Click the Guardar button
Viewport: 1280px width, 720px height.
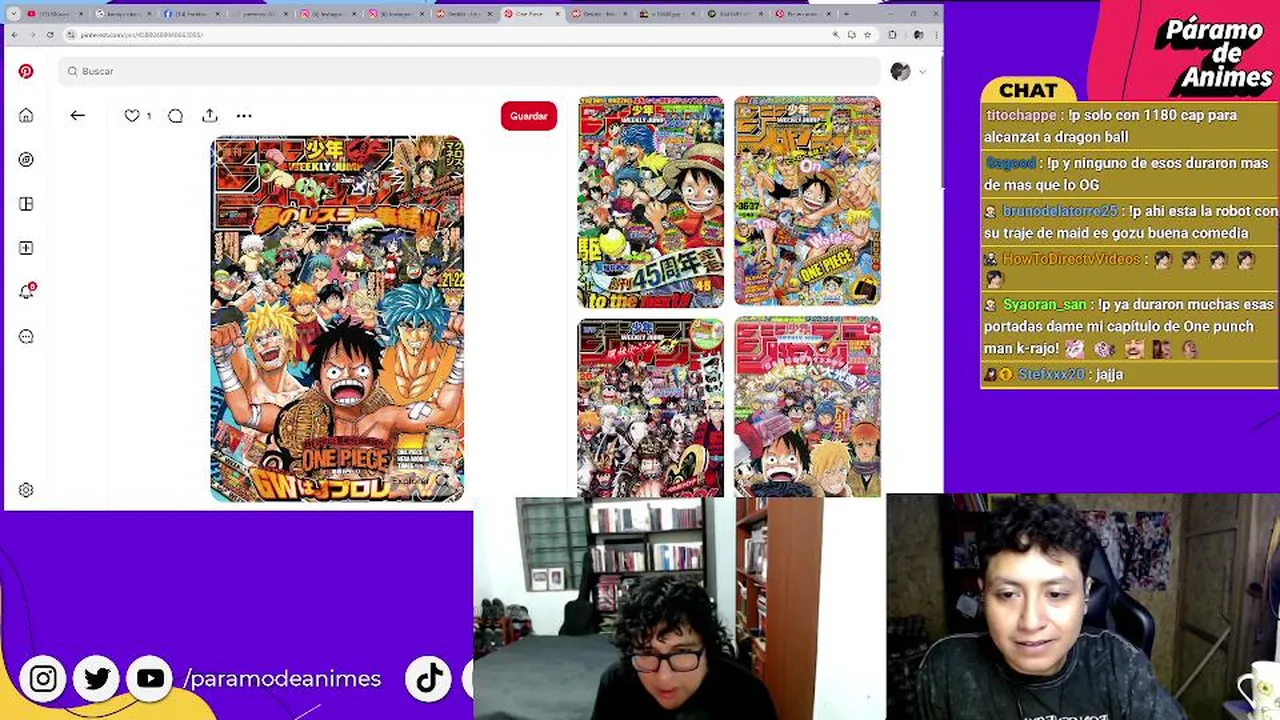click(528, 116)
